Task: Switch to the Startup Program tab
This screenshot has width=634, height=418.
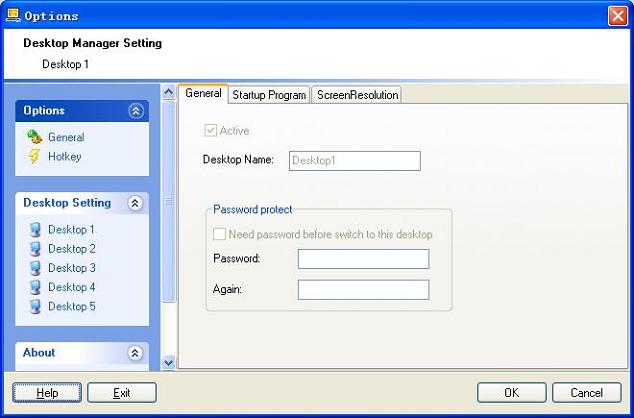Action: point(269,95)
